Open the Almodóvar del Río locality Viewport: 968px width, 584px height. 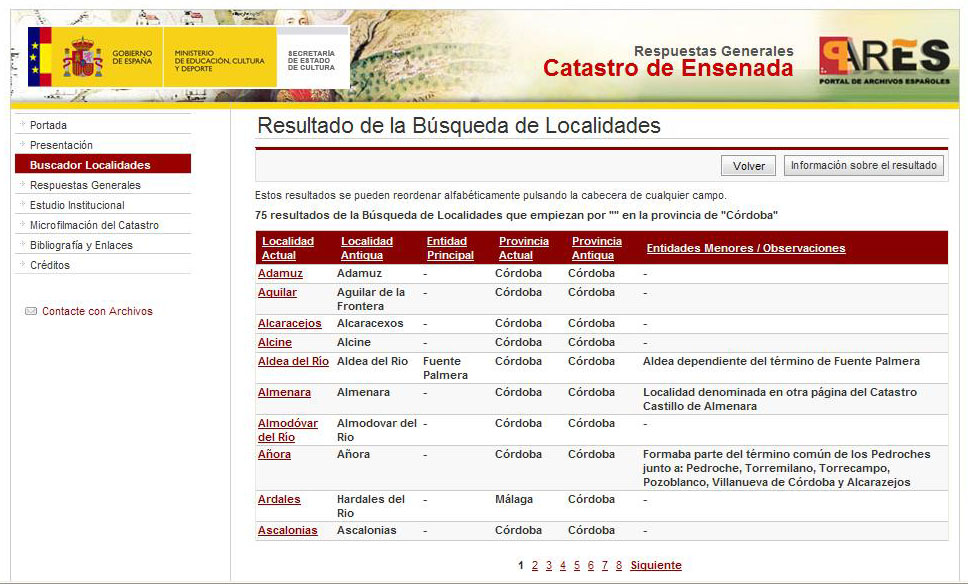click(287, 430)
